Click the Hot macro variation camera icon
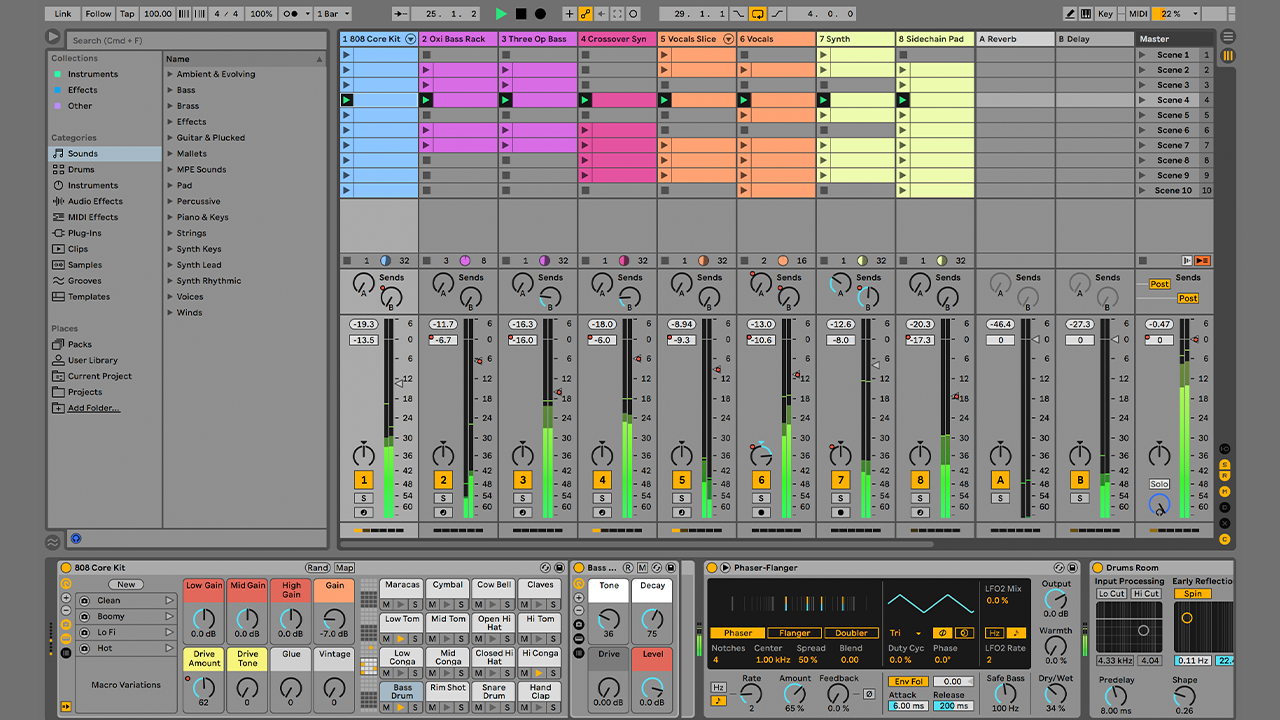The width and height of the screenshot is (1280, 720). 85,649
